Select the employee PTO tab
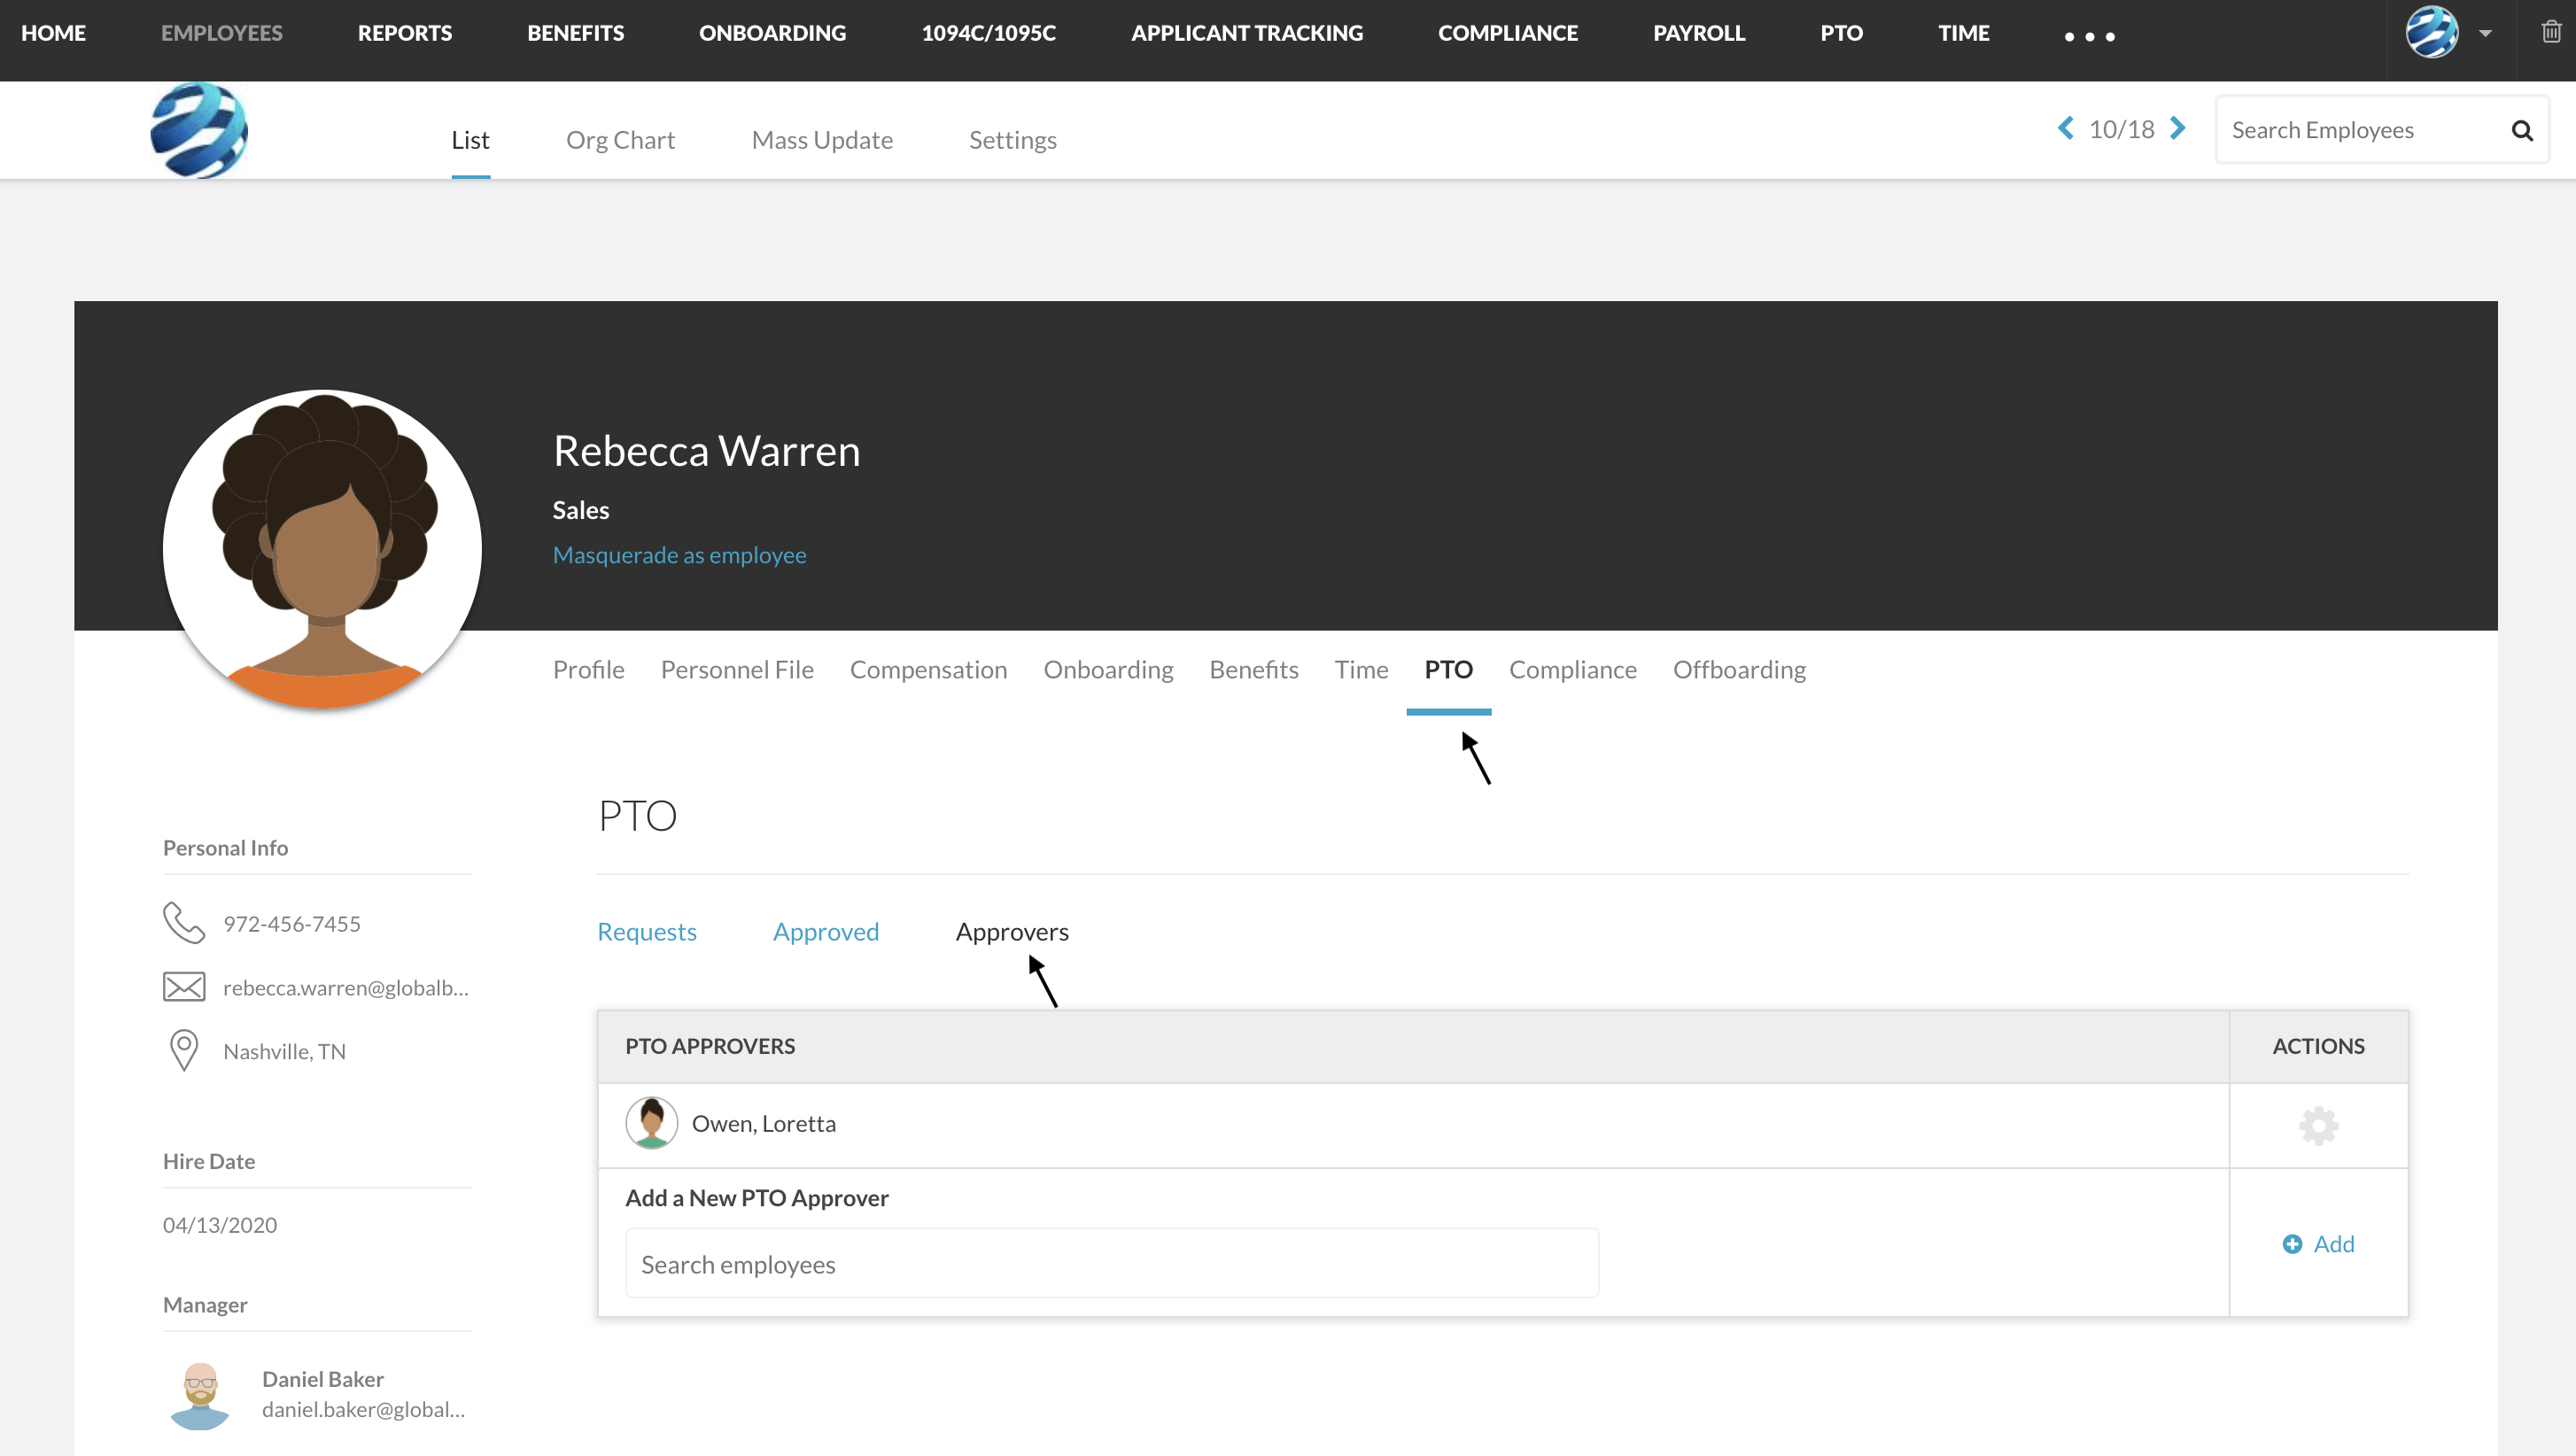This screenshot has height=1456, width=2576. pyautogui.click(x=1448, y=670)
